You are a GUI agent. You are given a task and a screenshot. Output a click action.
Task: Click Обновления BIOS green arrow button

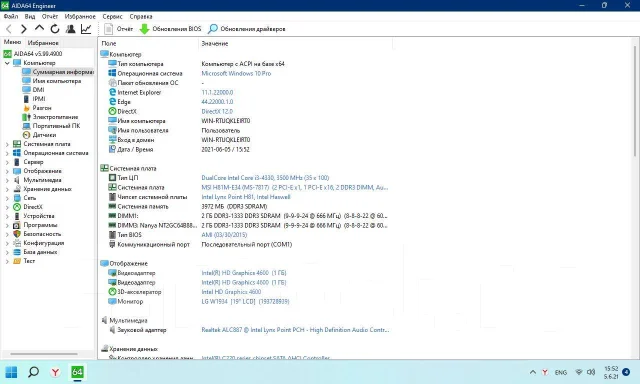pos(171,29)
